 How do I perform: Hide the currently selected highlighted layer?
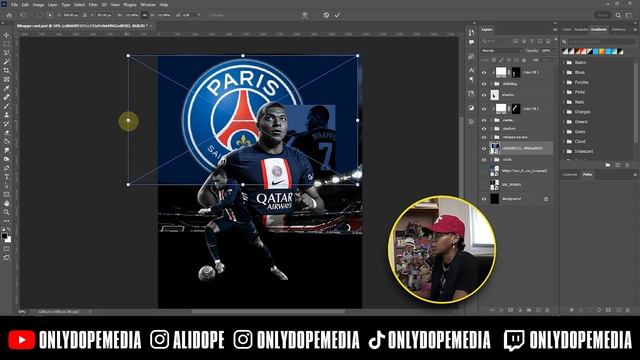[484, 149]
